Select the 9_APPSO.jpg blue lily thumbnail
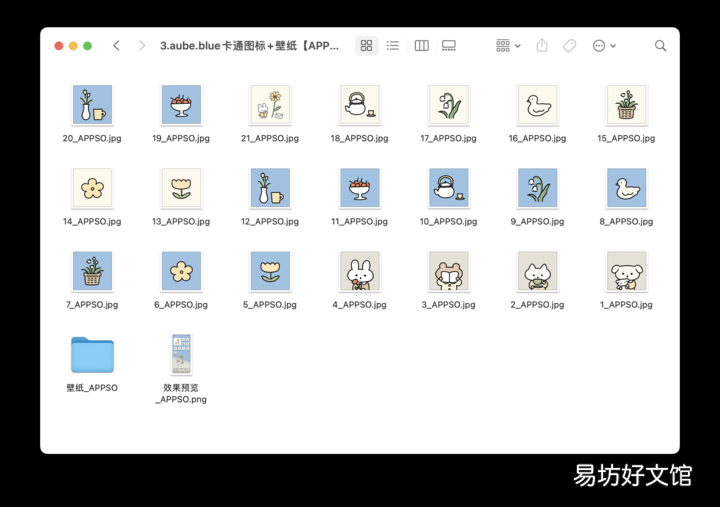The height and width of the screenshot is (507, 720). [x=538, y=188]
